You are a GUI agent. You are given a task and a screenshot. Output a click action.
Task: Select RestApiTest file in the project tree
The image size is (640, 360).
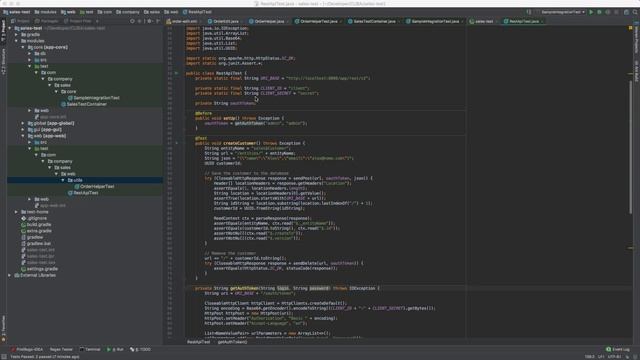pyautogui.click(x=83, y=193)
